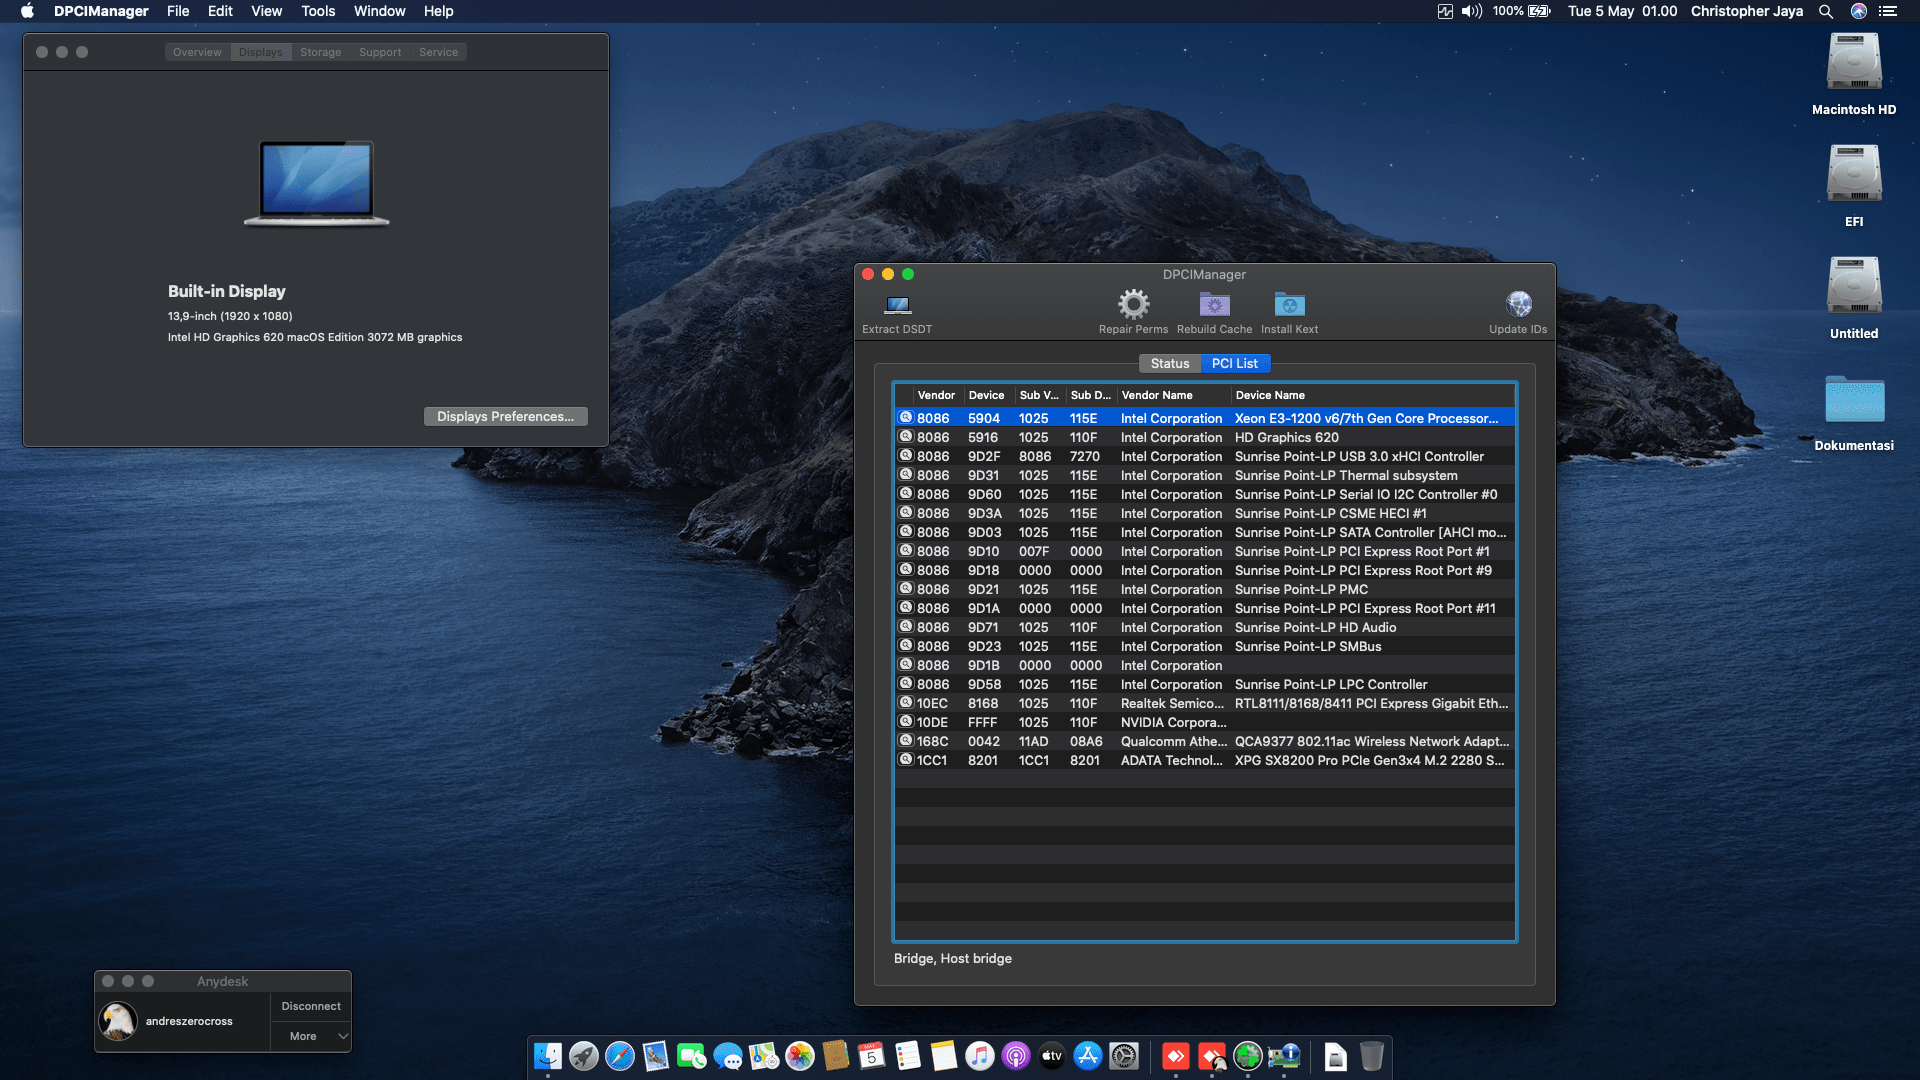Open the Trash in the dock
This screenshot has width=1920, height=1080.
1372,1056
